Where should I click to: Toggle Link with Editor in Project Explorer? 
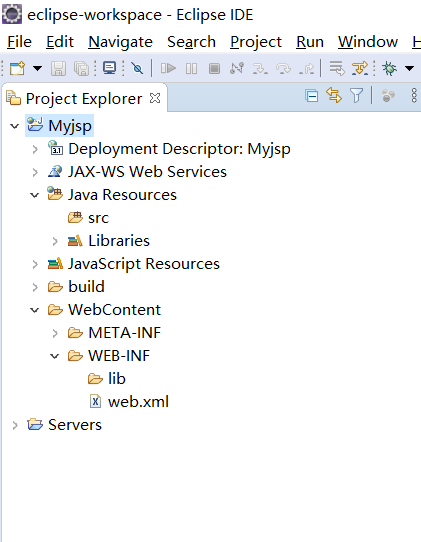[334, 95]
